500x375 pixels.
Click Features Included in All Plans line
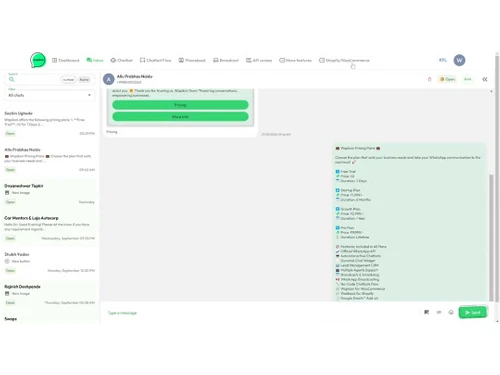(x=361, y=247)
